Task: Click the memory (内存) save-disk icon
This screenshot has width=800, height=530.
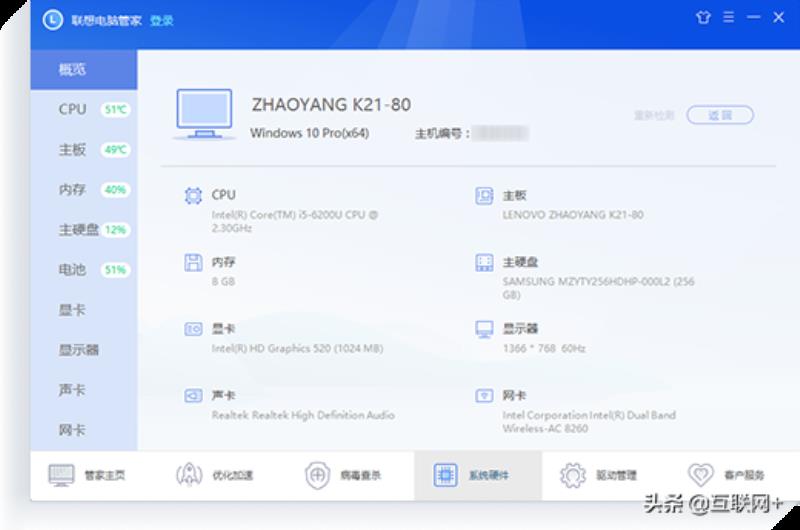Action: tap(193, 263)
